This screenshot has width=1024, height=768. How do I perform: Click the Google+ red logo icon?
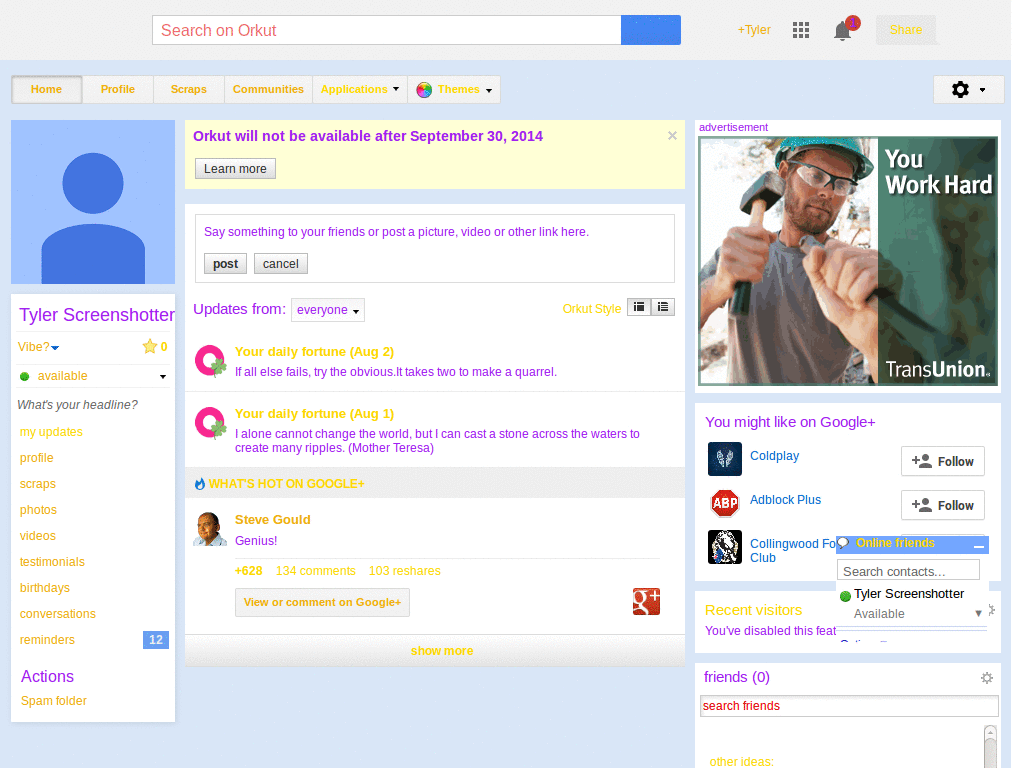(646, 601)
